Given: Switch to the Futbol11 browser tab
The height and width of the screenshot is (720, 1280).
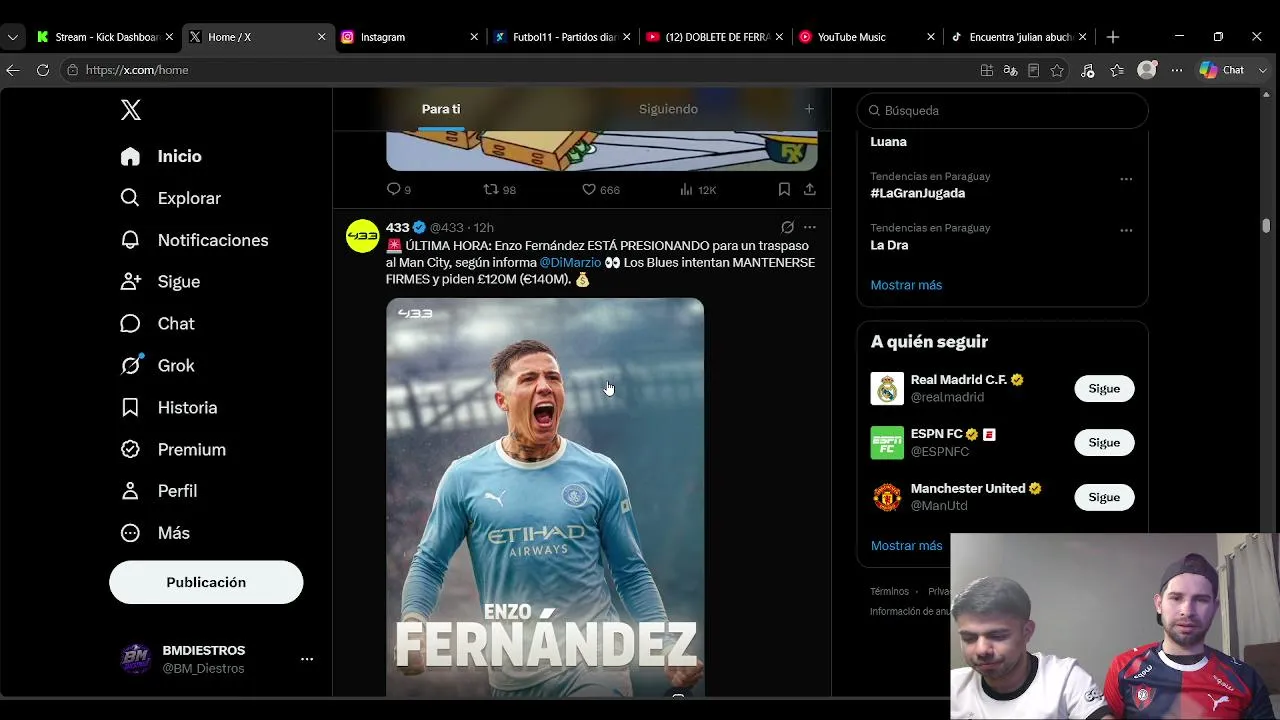Looking at the screenshot, I should [x=562, y=37].
